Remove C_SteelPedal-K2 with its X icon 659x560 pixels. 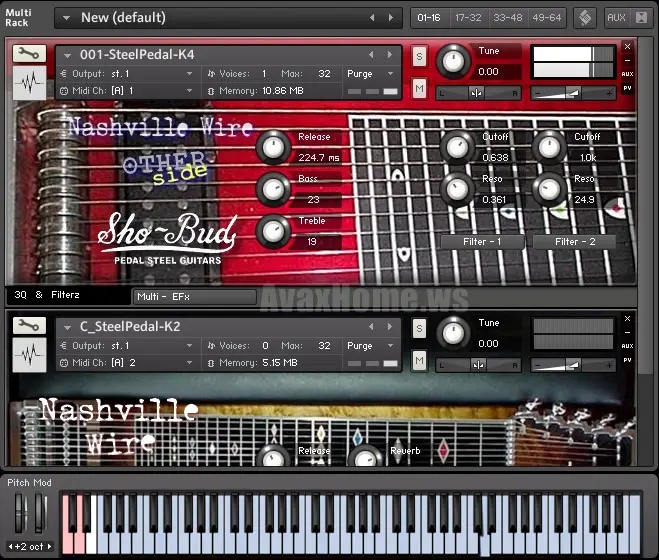tap(627, 319)
